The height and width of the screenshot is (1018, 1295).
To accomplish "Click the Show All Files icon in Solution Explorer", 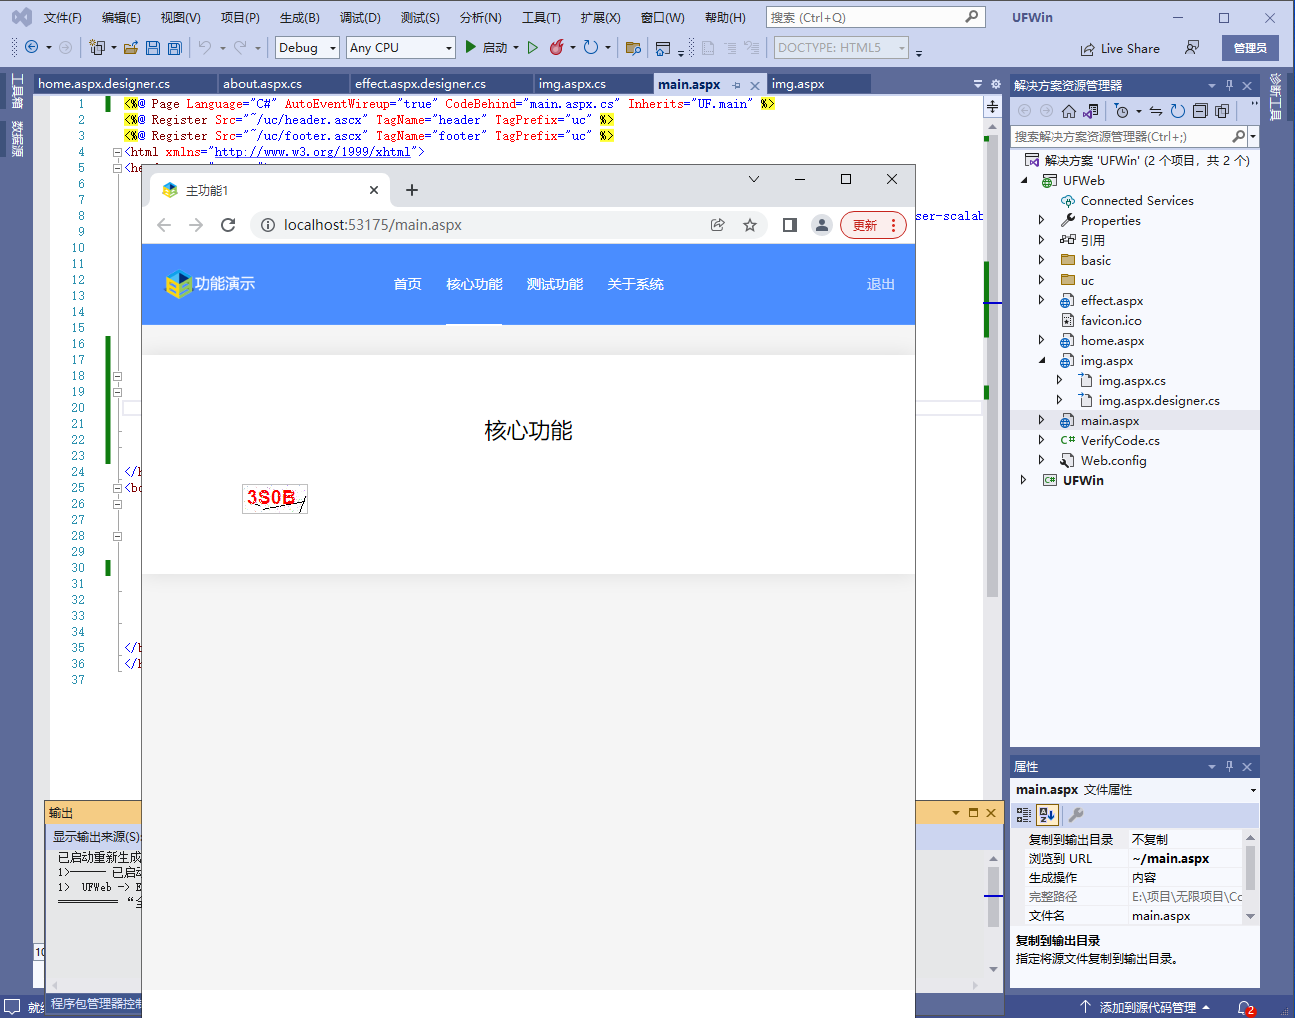I will (1222, 111).
